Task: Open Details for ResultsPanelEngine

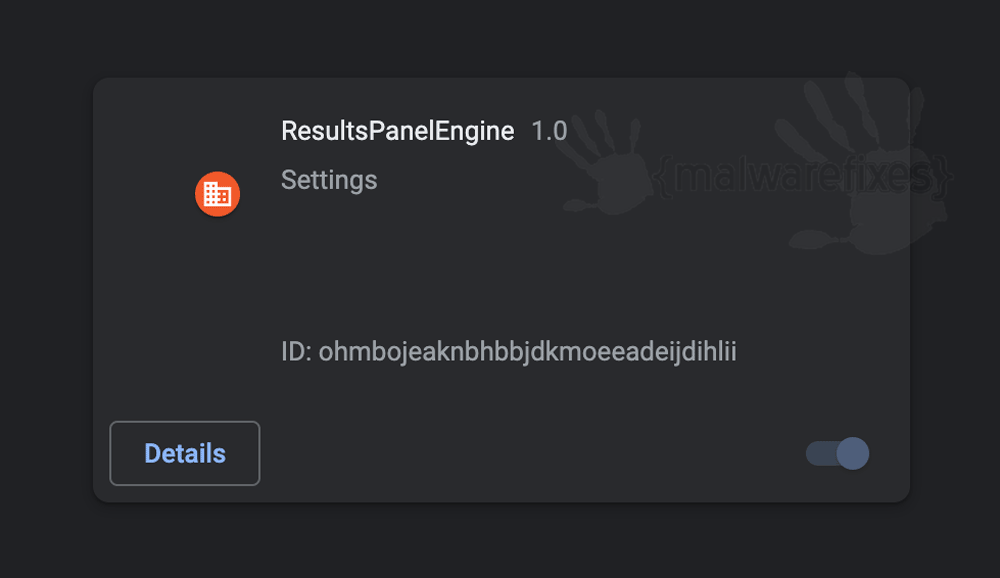Action: [185, 453]
